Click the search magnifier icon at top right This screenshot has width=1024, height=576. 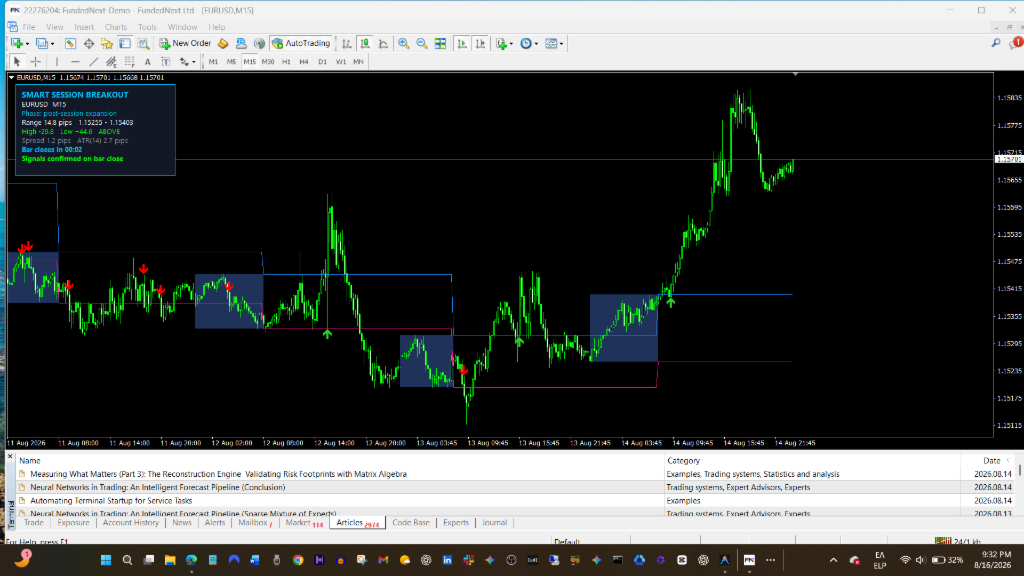995,43
